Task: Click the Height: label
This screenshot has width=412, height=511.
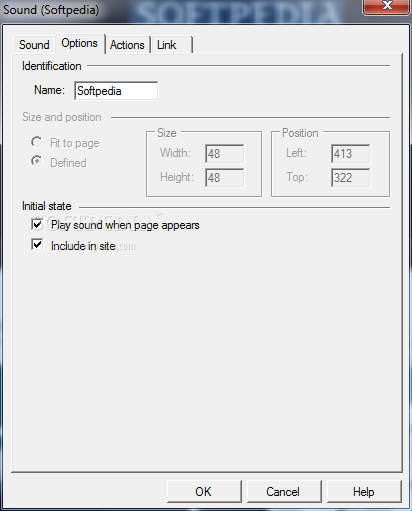Action: (177, 177)
